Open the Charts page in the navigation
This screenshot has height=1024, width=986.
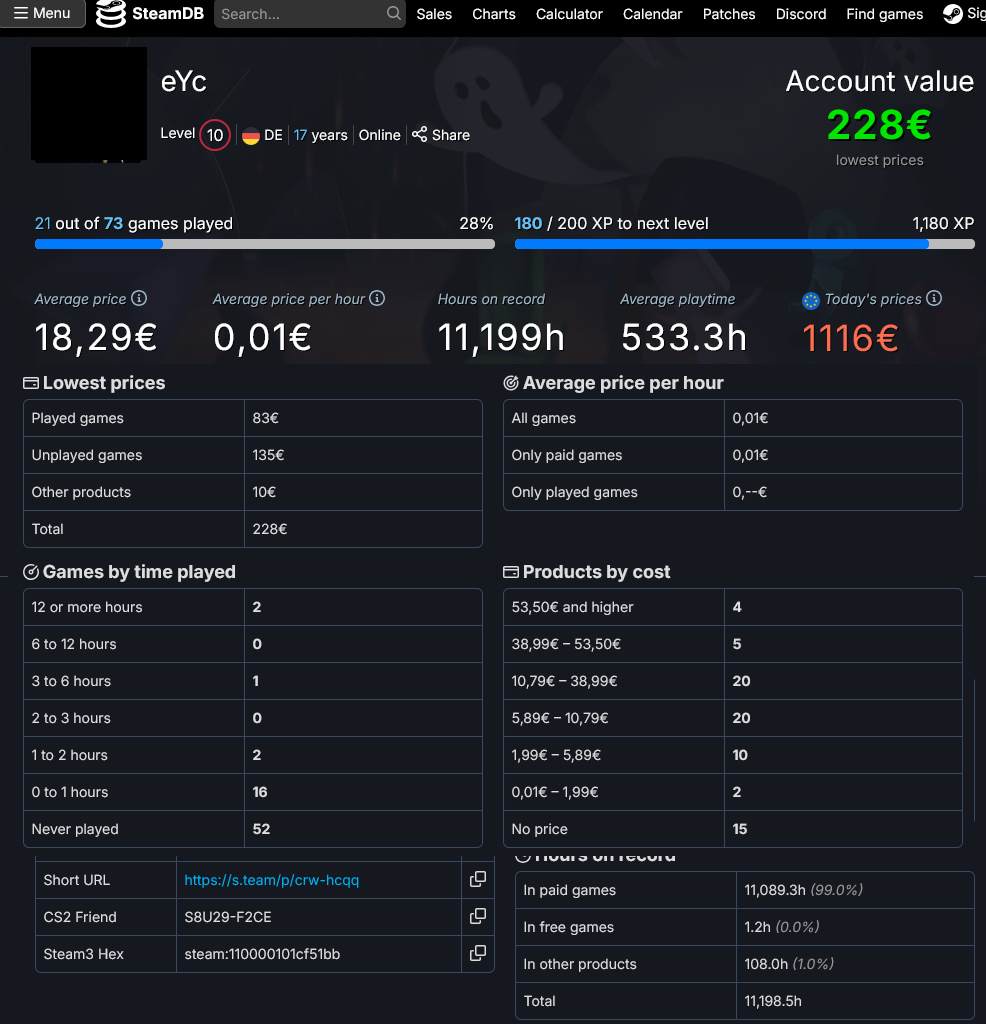tap(493, 14)
